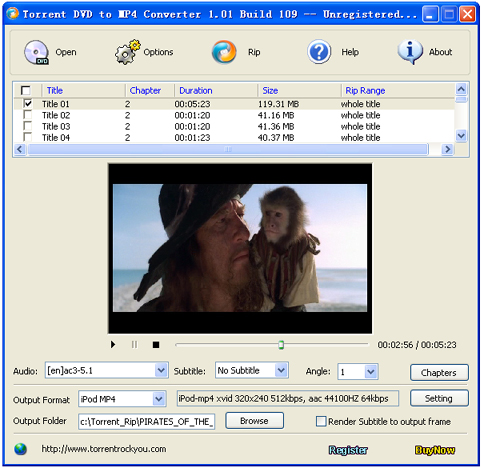Click the Rip label in toolbar
The image size is (482, 468).
[254, 52]
